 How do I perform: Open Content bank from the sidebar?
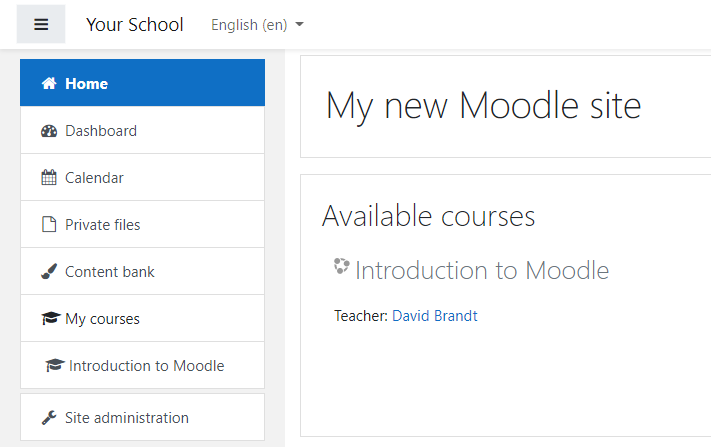(x=142, y=272)
